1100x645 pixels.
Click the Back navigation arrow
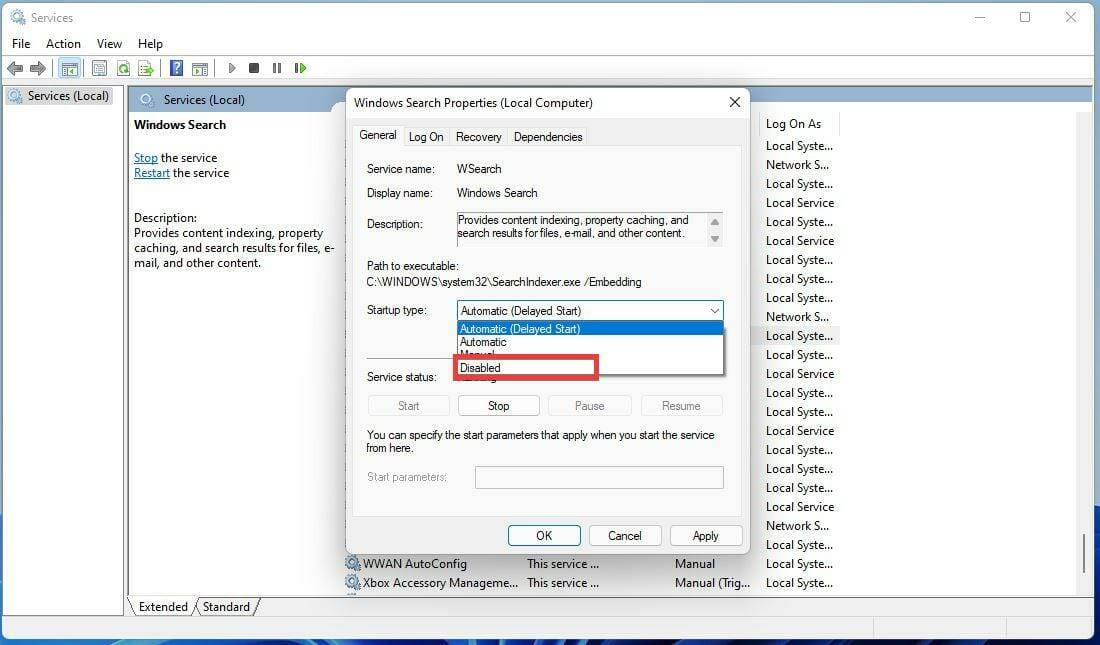click(x=16, y=68)
